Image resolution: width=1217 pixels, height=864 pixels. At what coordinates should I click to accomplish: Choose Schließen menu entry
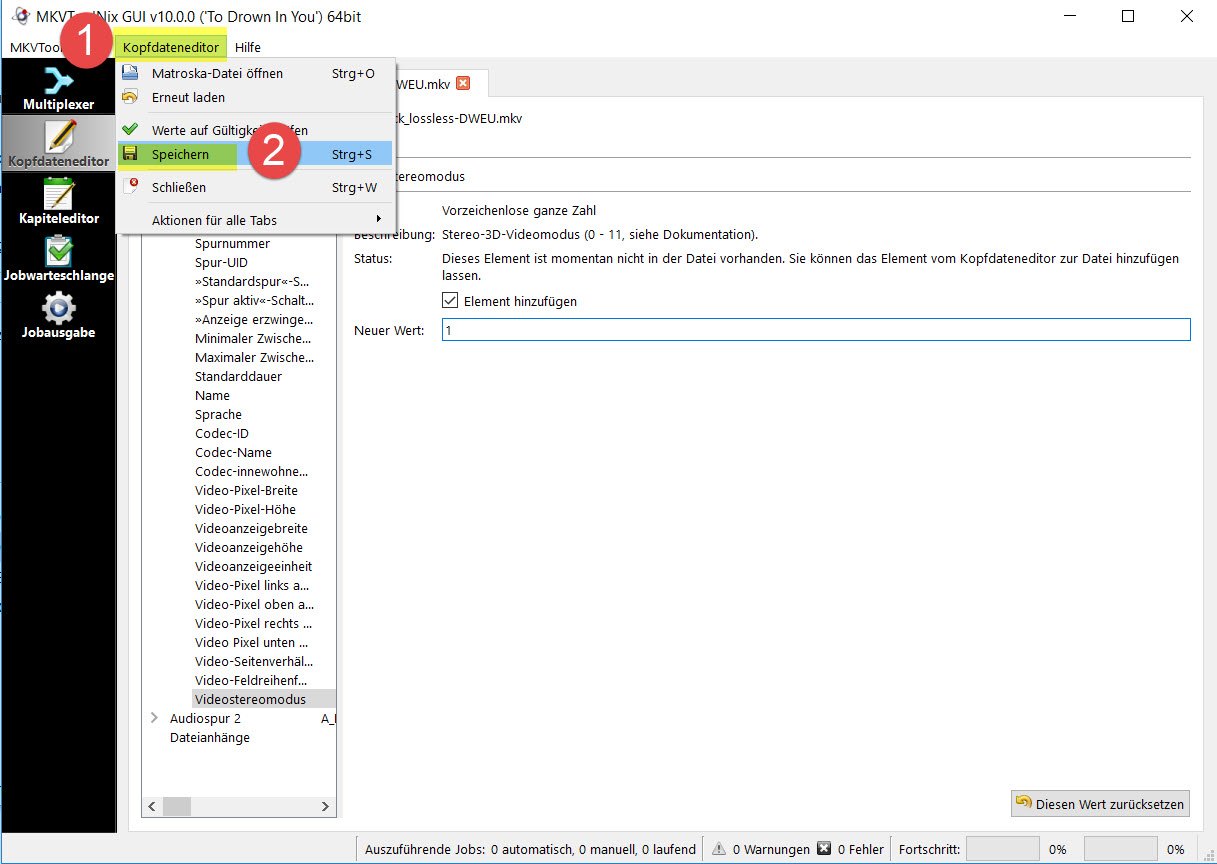255,187
